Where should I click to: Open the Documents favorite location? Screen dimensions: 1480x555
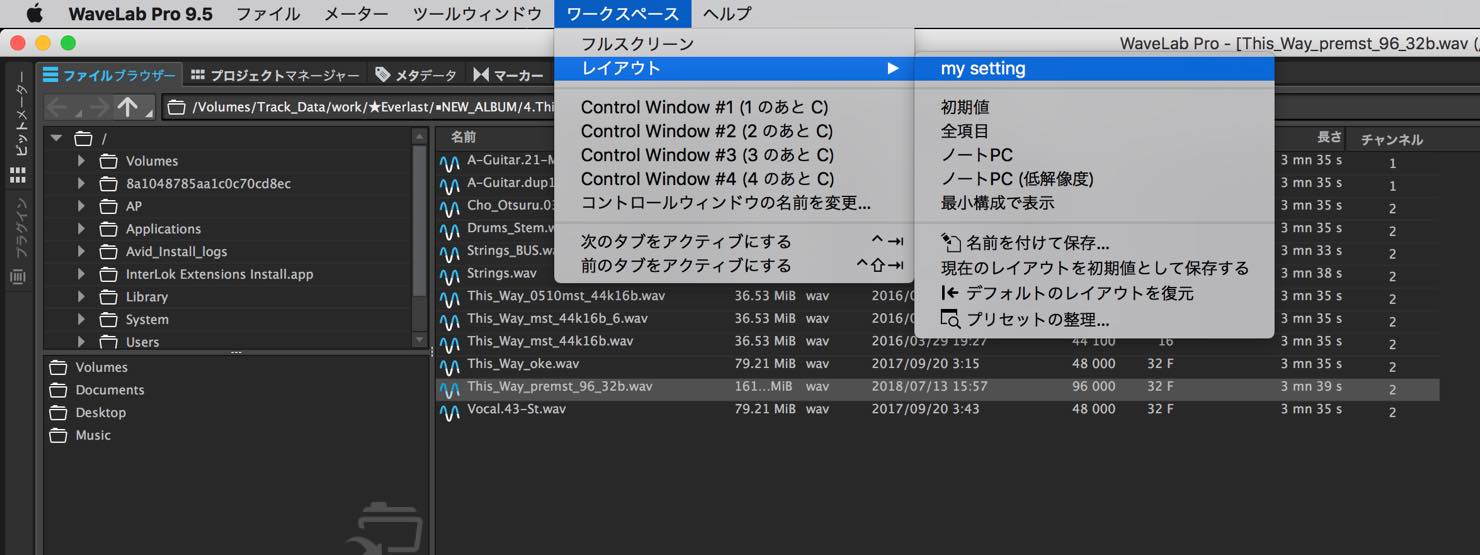pos(109,390)
